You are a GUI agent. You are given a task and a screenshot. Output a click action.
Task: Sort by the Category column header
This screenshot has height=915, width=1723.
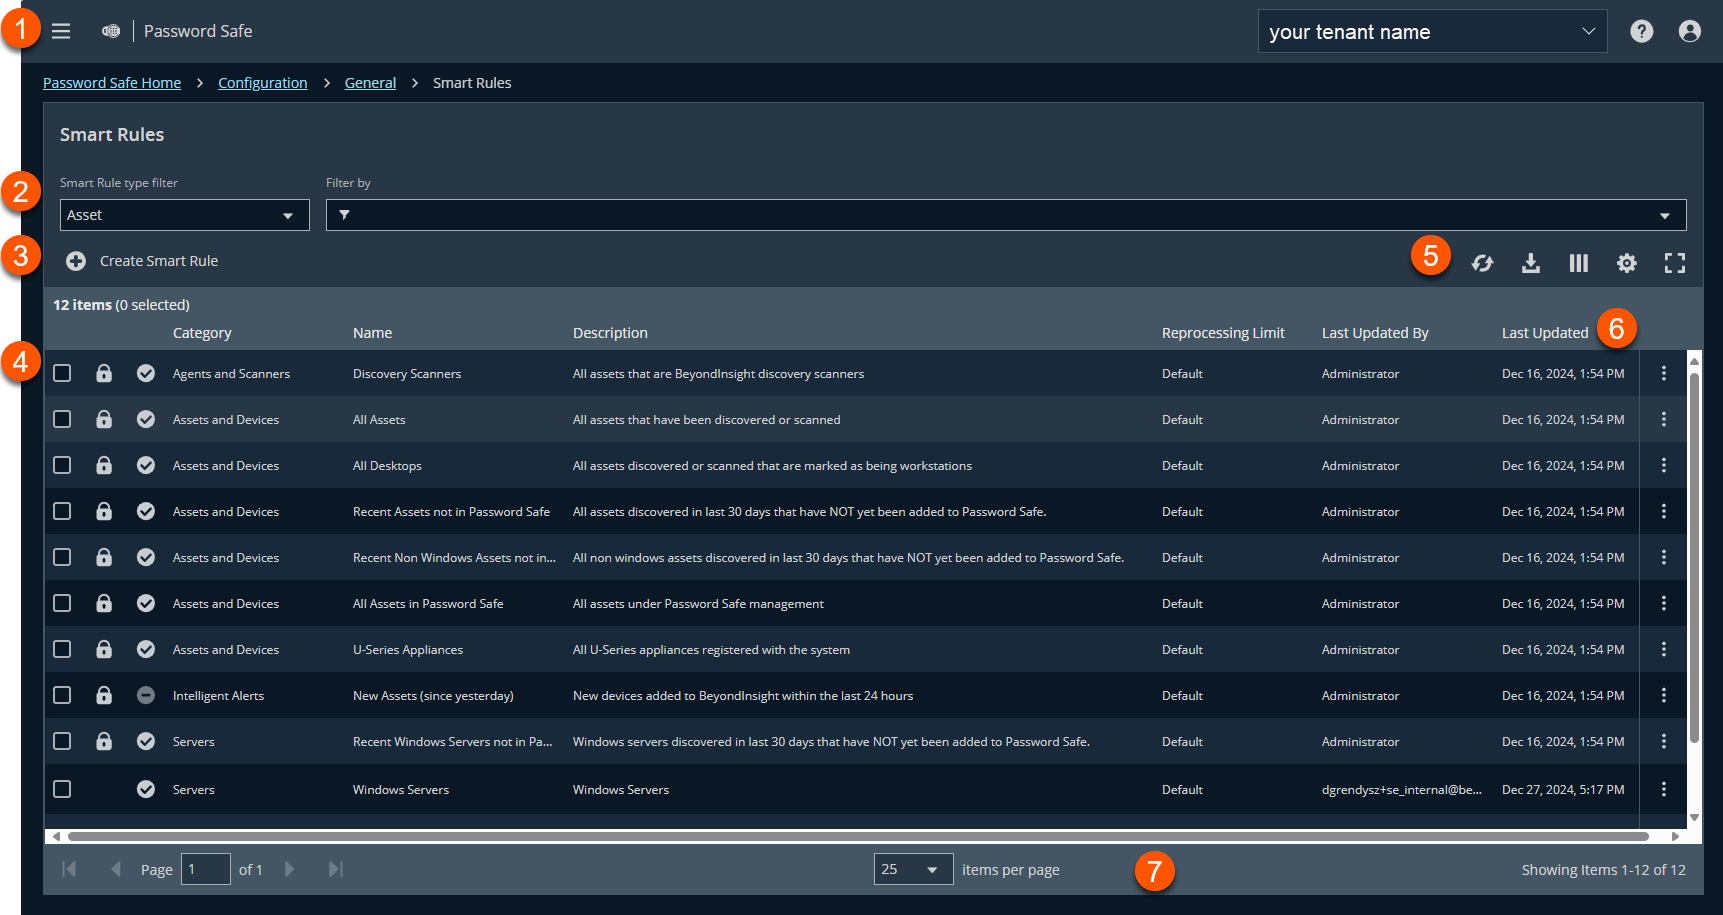[x=202, y=333]
